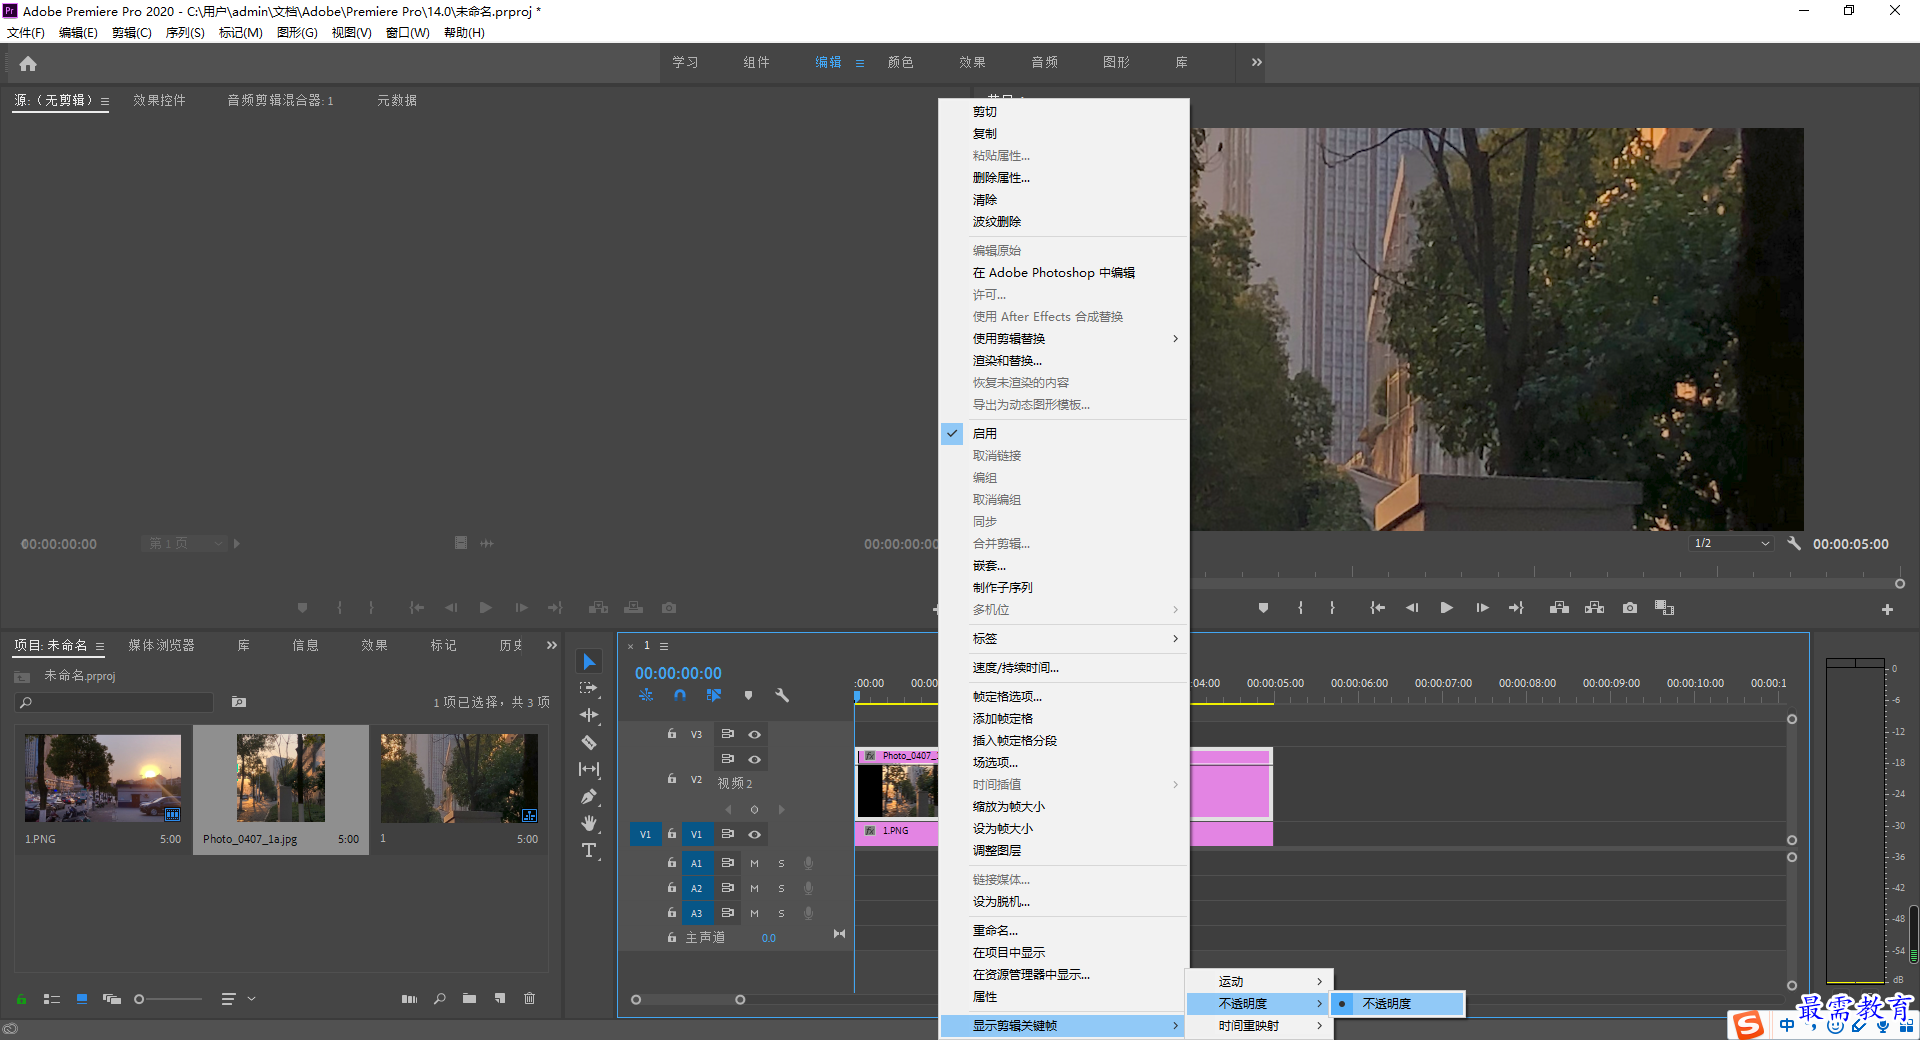This screenshot has height=1040, width=1920.
Task: Switch Project panel to freeform view
Action: click(x=111, y=998)
